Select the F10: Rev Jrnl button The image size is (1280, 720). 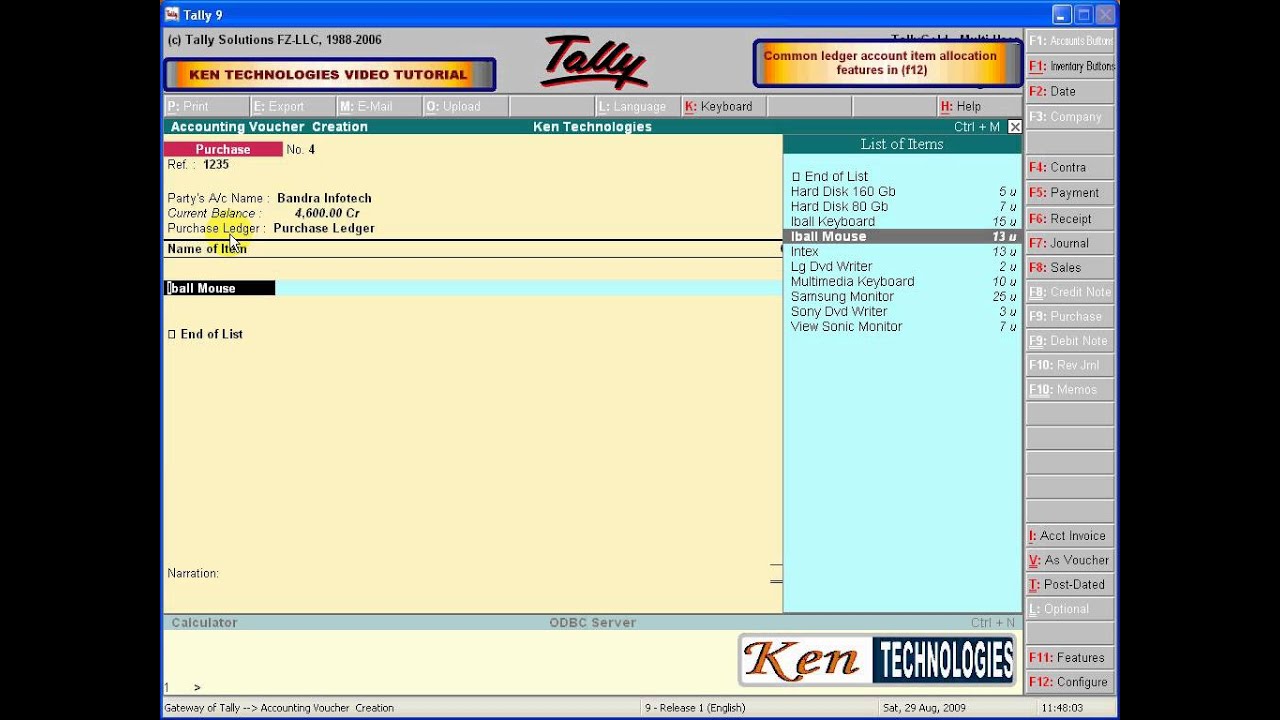point(1070,365)
